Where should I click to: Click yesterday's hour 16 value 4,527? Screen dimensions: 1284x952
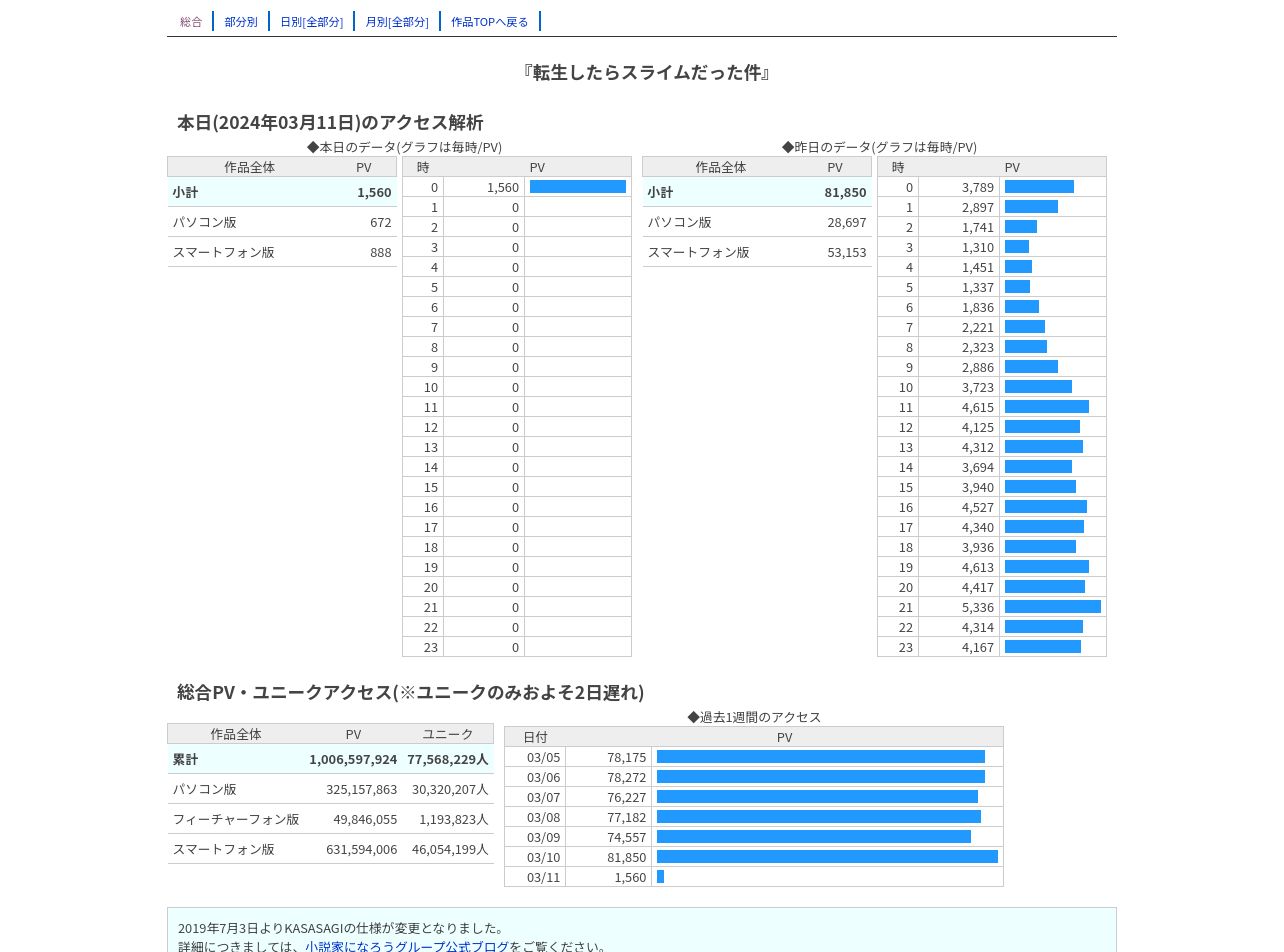coord(978,507)
